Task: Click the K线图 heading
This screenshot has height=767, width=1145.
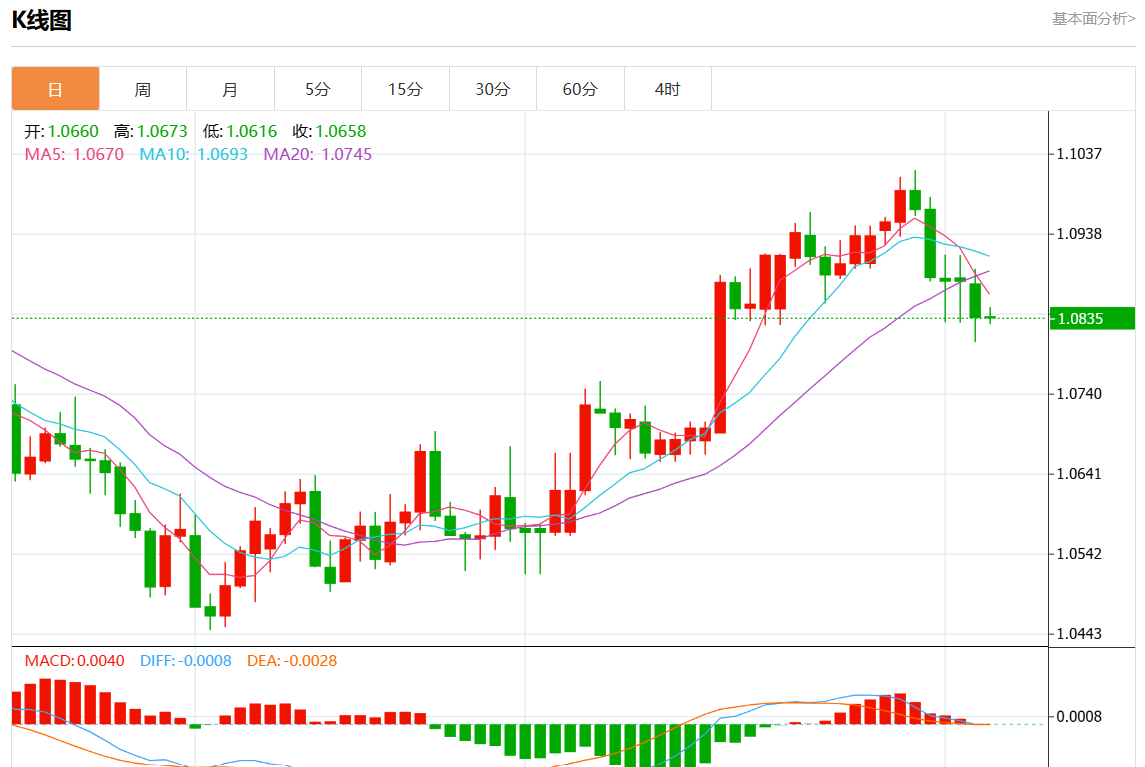Action: (x=42, y=20)
